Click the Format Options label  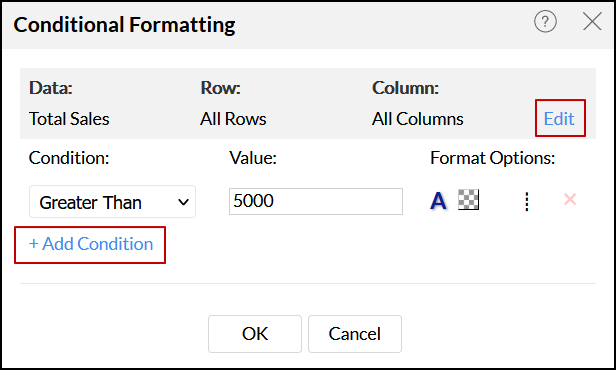point(493,158)
